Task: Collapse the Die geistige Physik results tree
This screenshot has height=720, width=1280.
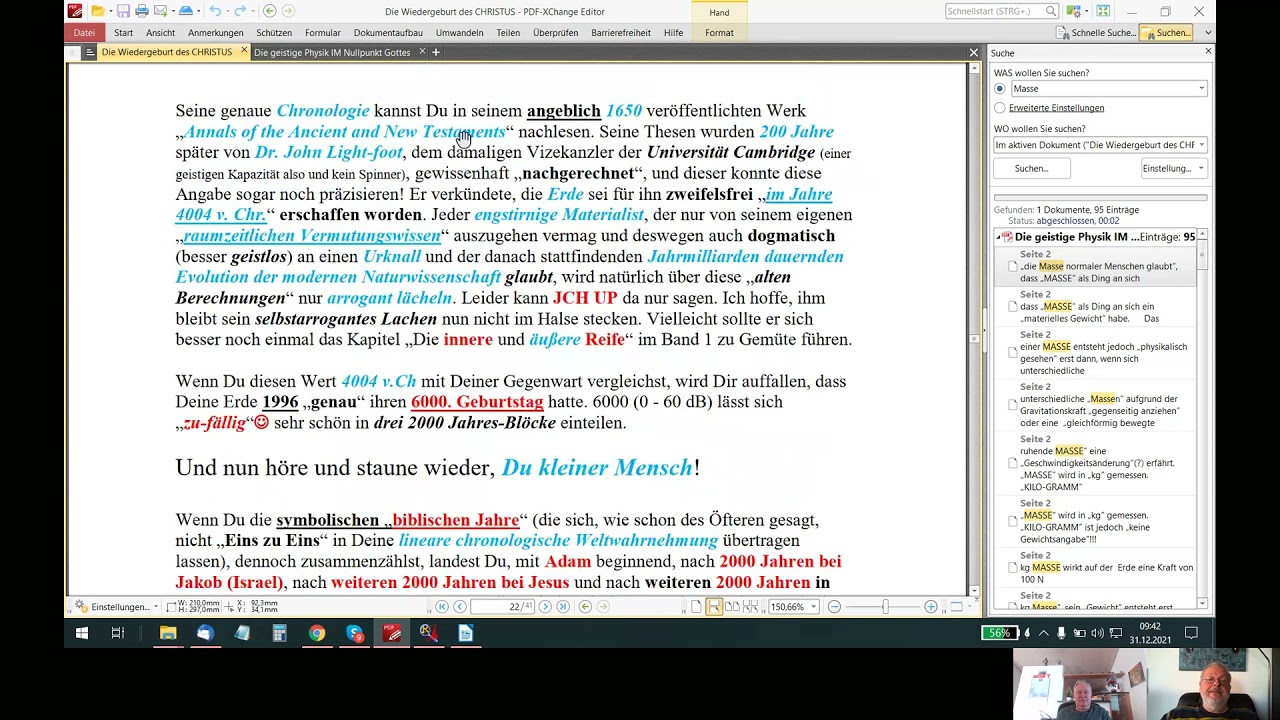Action: (x=998, y=237)
